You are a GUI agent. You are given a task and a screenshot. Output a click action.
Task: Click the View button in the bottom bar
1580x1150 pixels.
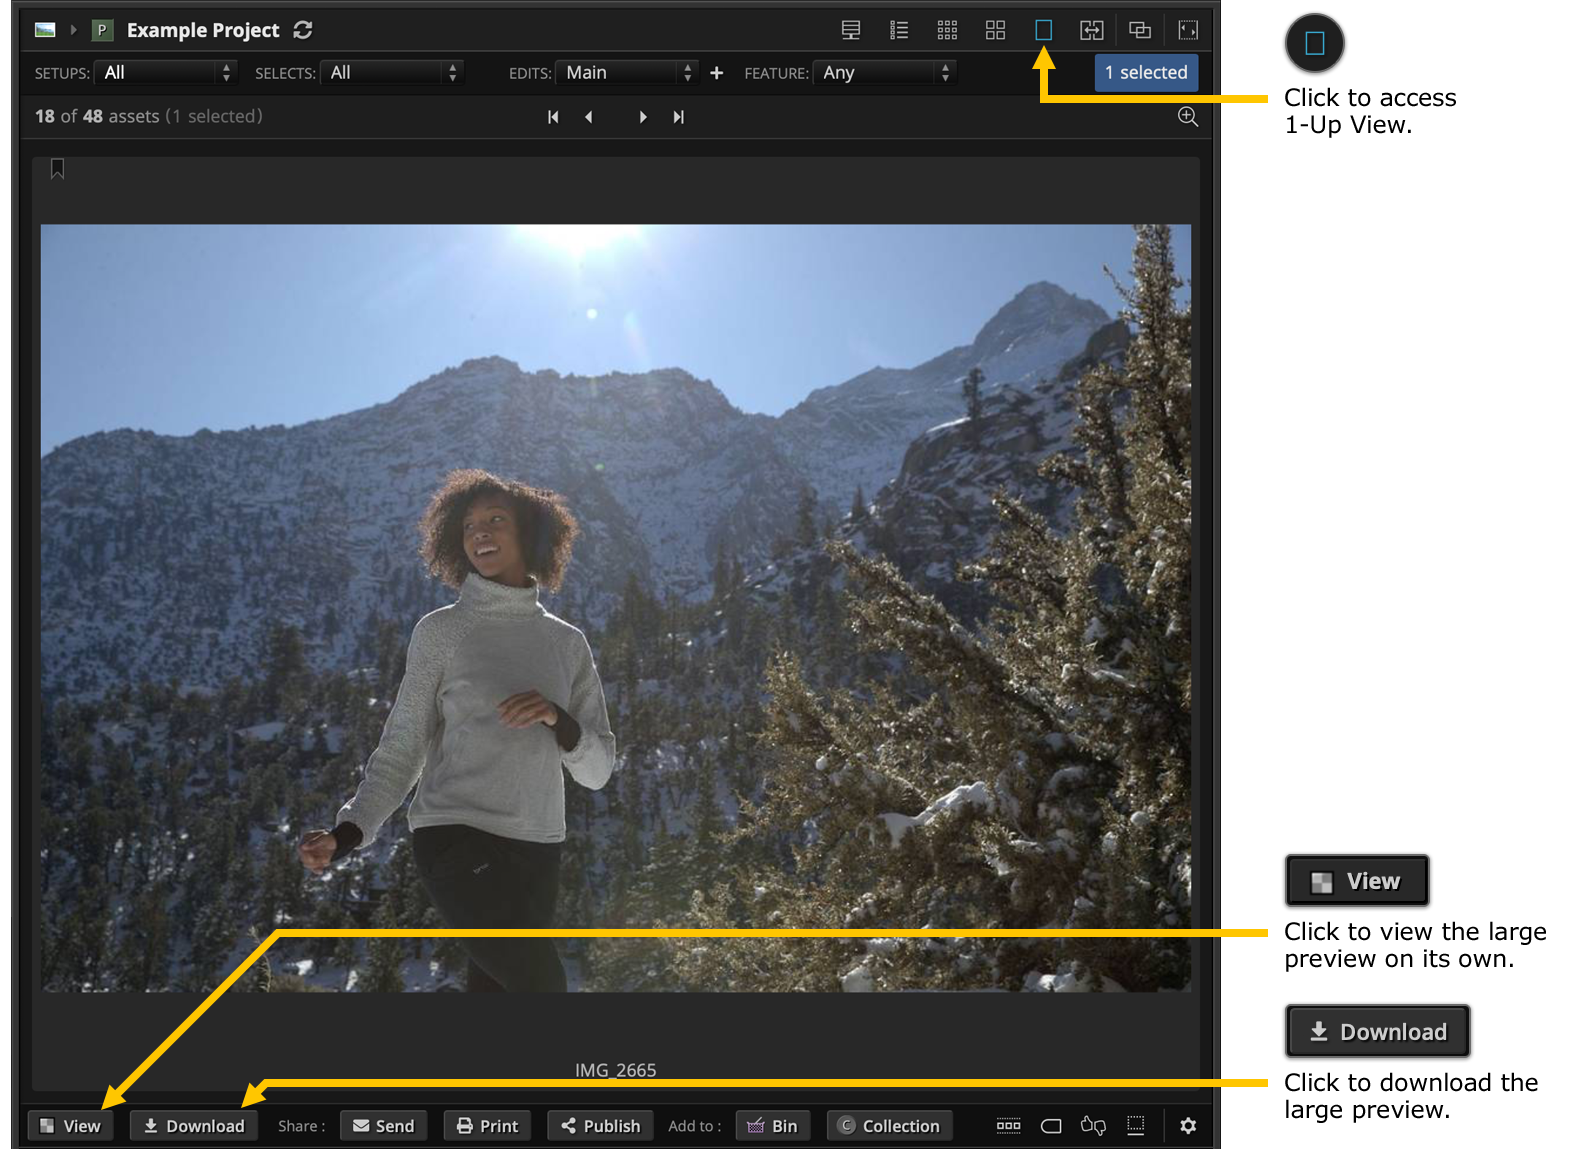pos(70,1126)
